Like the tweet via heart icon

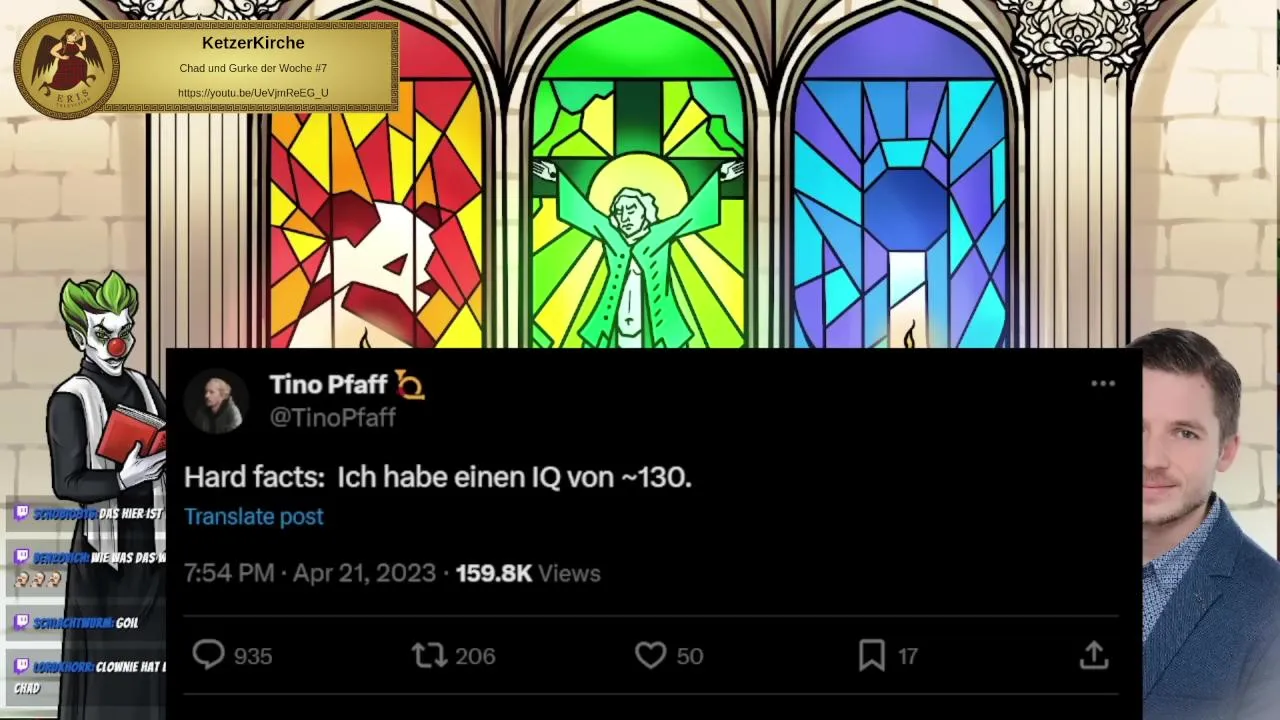point(650,655)
